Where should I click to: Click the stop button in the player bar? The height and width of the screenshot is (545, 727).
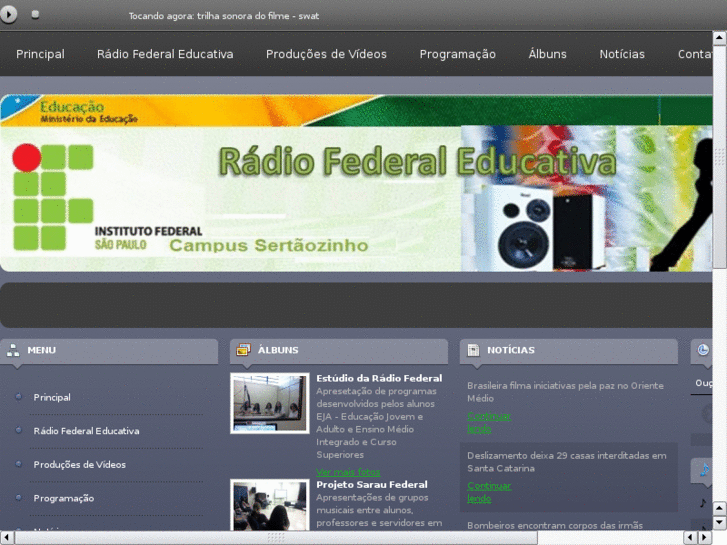(35, 14)
